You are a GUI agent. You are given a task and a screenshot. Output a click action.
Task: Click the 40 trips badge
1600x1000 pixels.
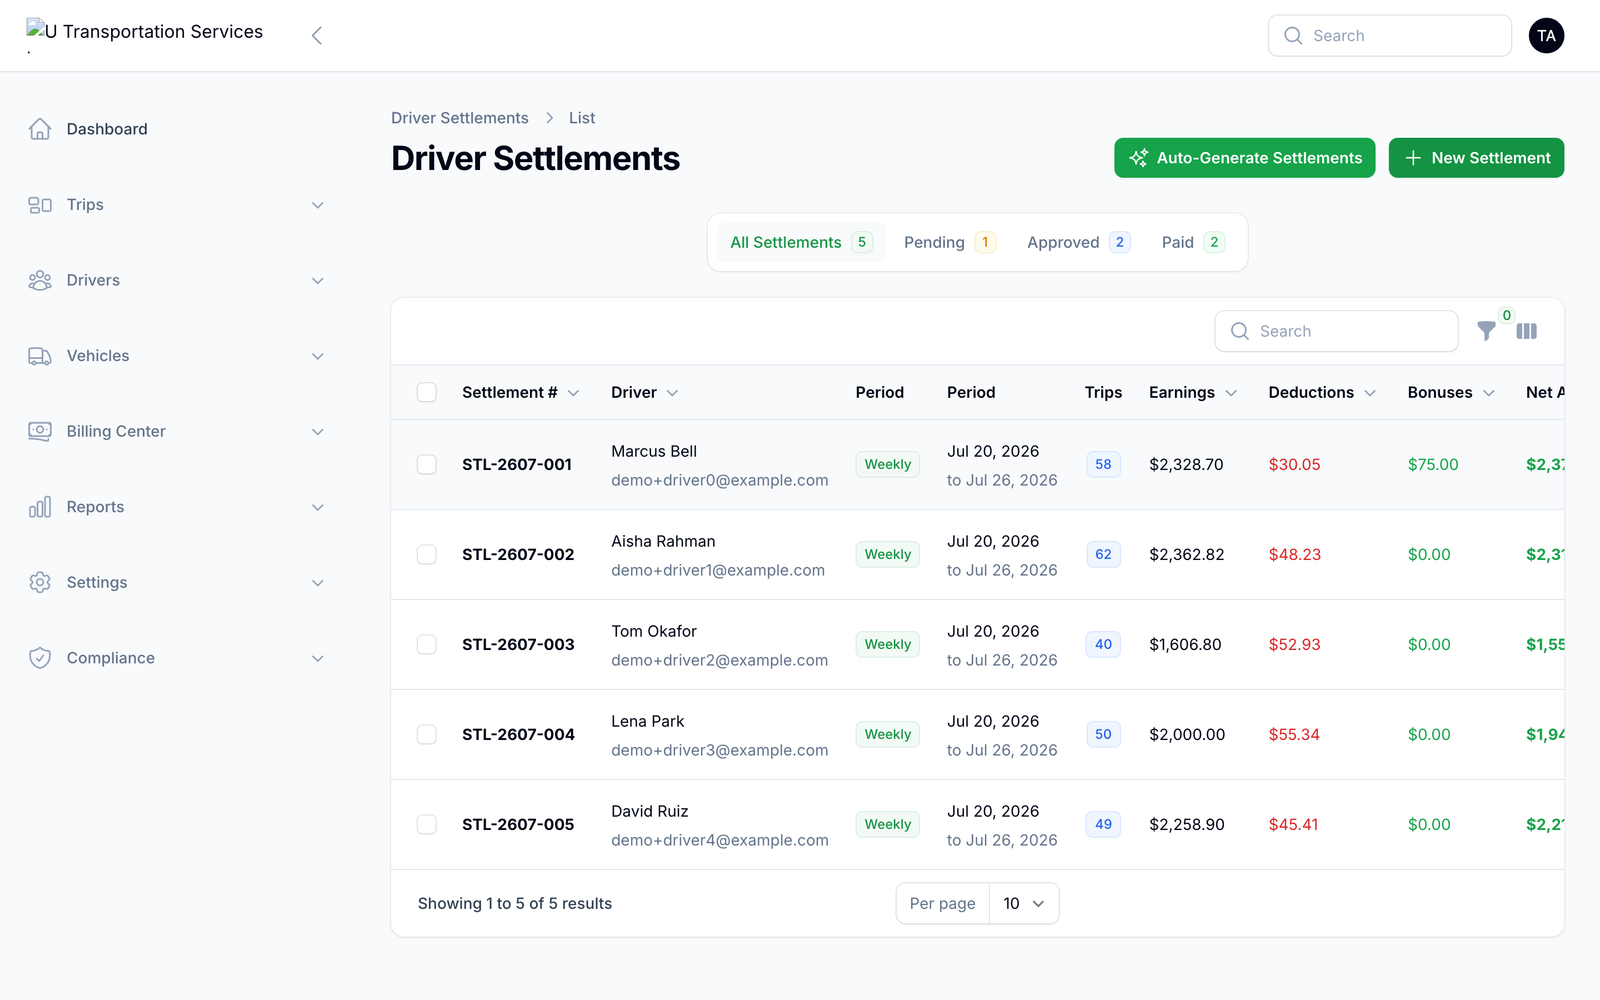(x=1103, y=644)
